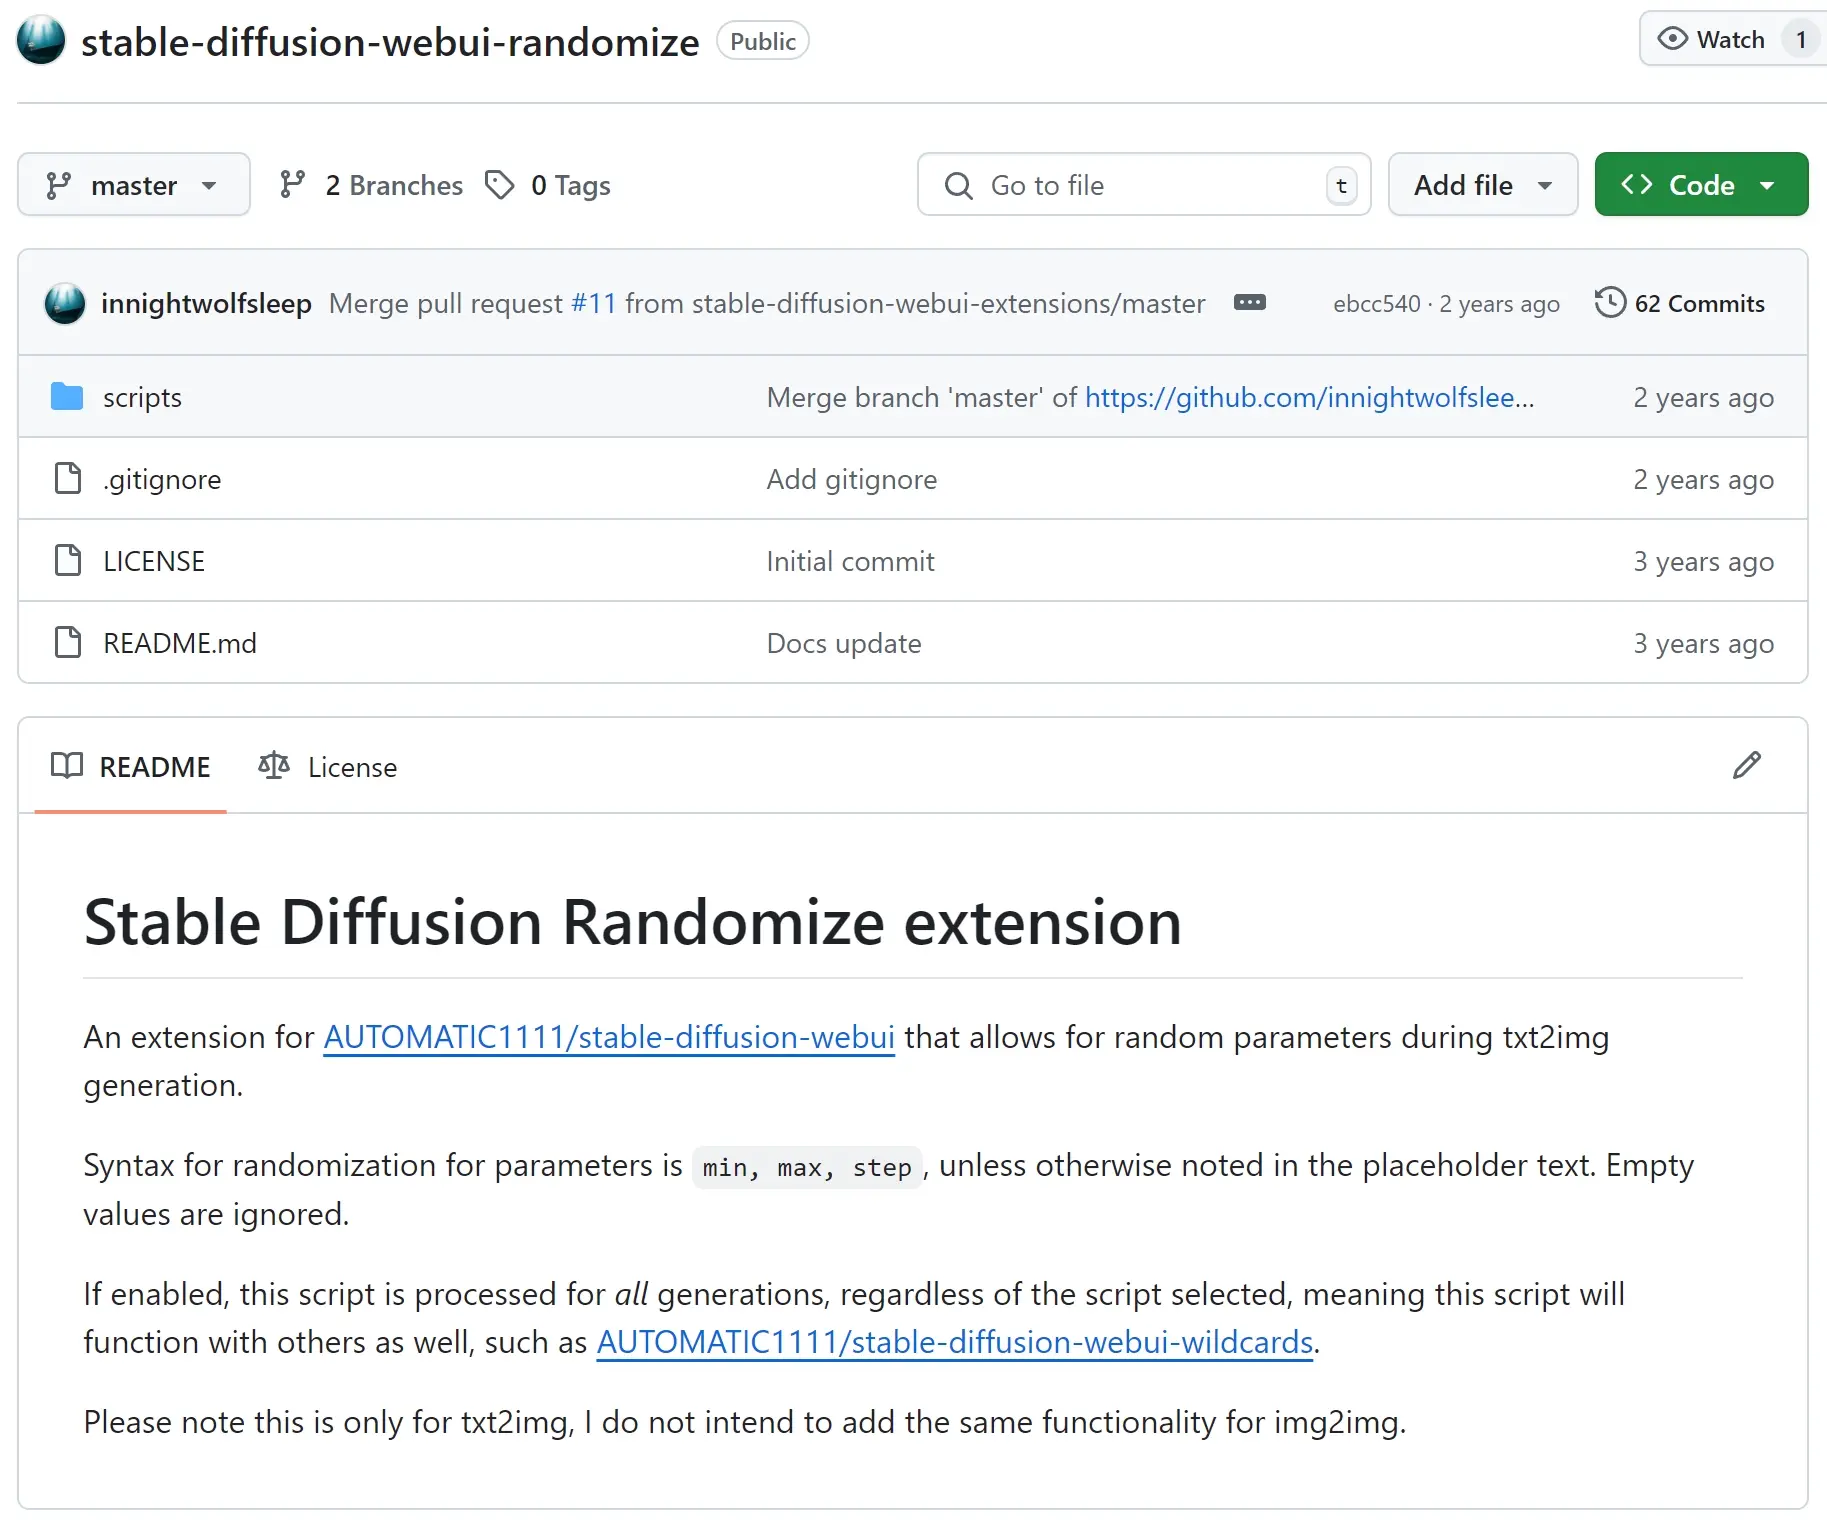Screen dimensions: 1827x1525
Task: Click the scripts folder icon
Action: [67, 397]
